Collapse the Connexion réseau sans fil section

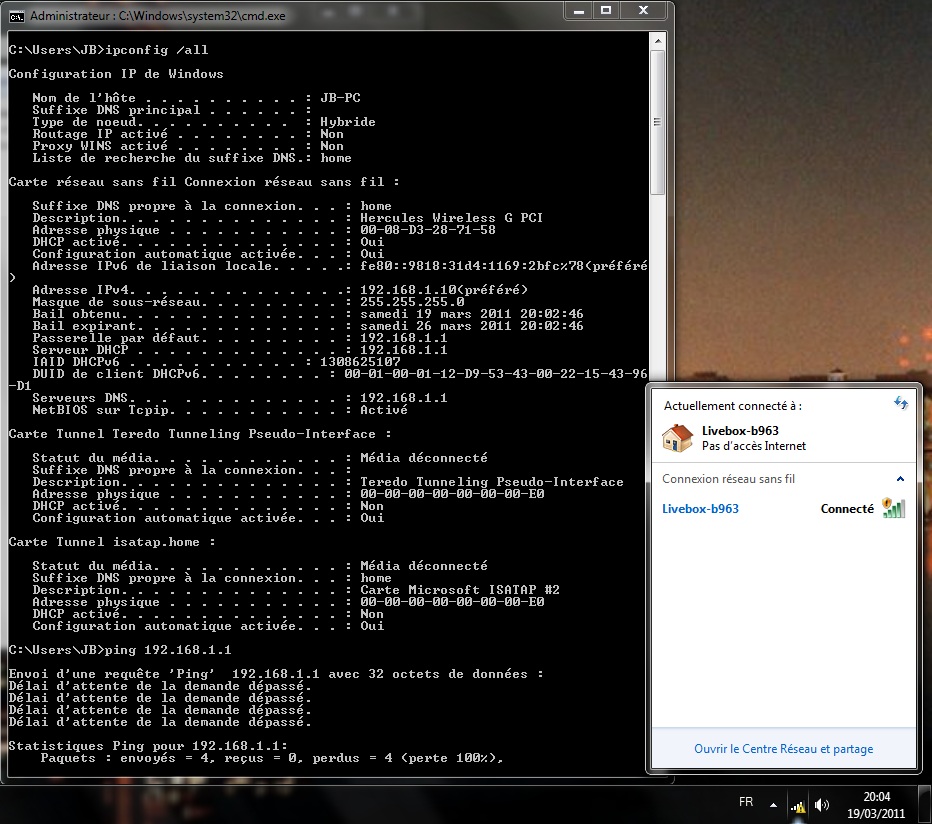[900, 479]
